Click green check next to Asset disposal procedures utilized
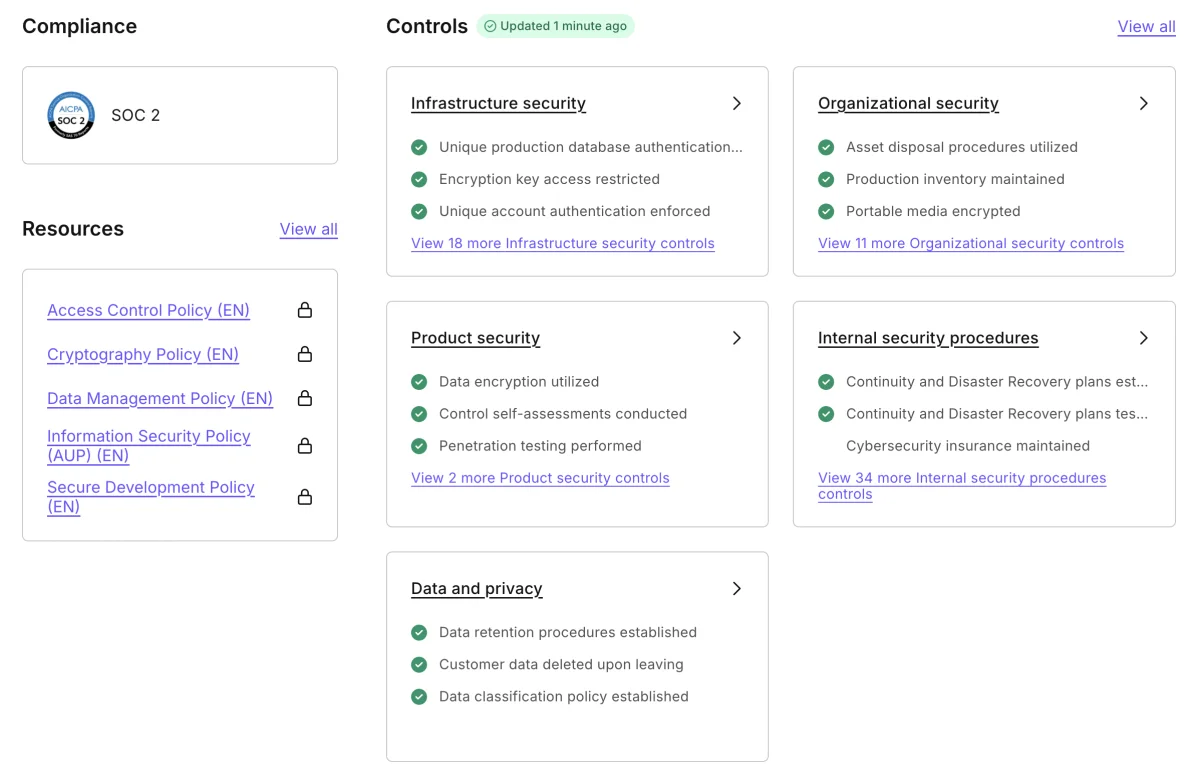Image resolution: width=1200 pixels, height=777 pixels. [826, 147]
